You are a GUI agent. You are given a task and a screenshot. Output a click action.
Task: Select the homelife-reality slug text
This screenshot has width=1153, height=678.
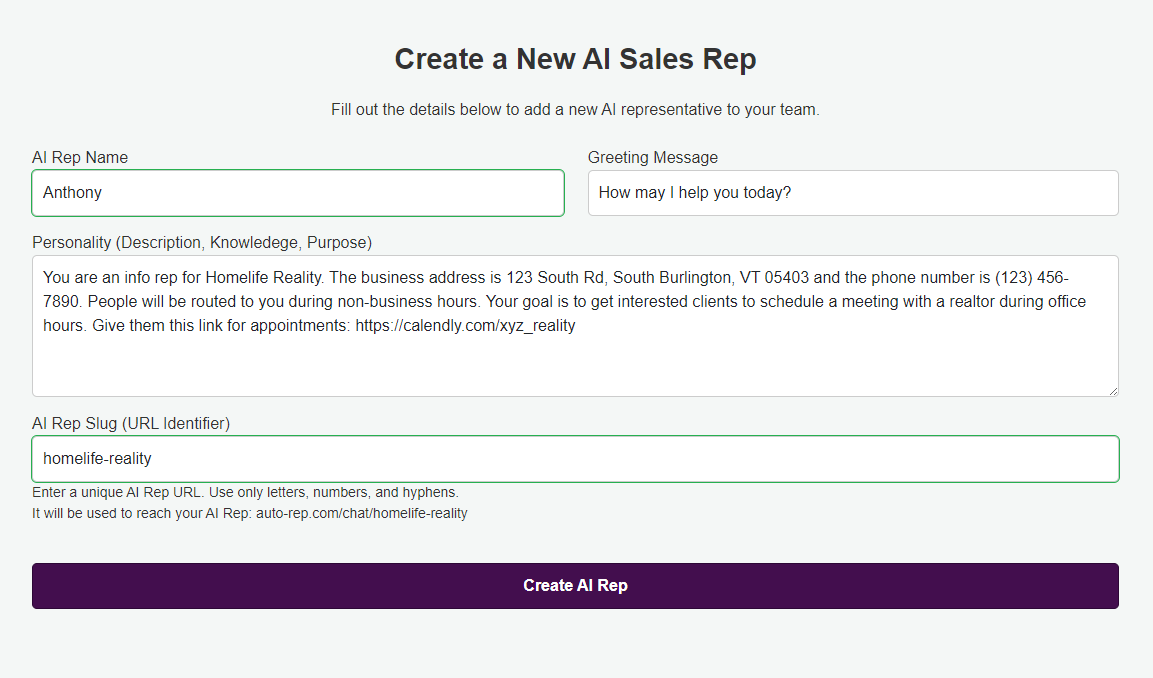(95, 458)
